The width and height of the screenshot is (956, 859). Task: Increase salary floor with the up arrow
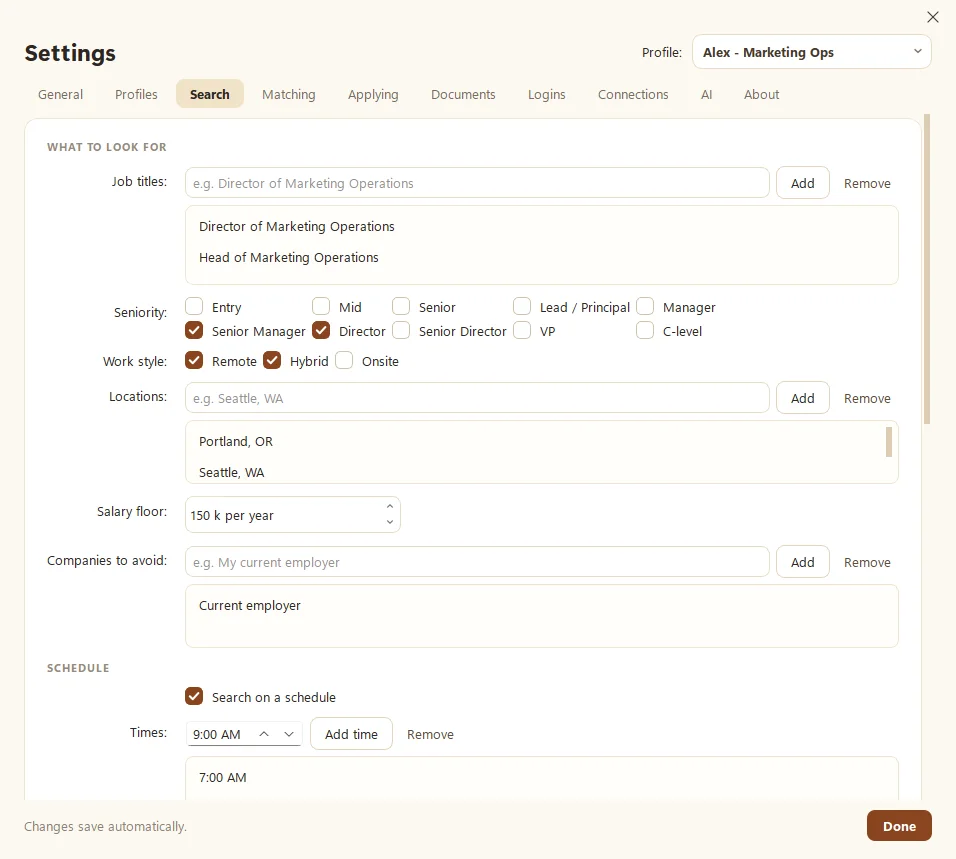pyautogui.click(x=390, y=507)
